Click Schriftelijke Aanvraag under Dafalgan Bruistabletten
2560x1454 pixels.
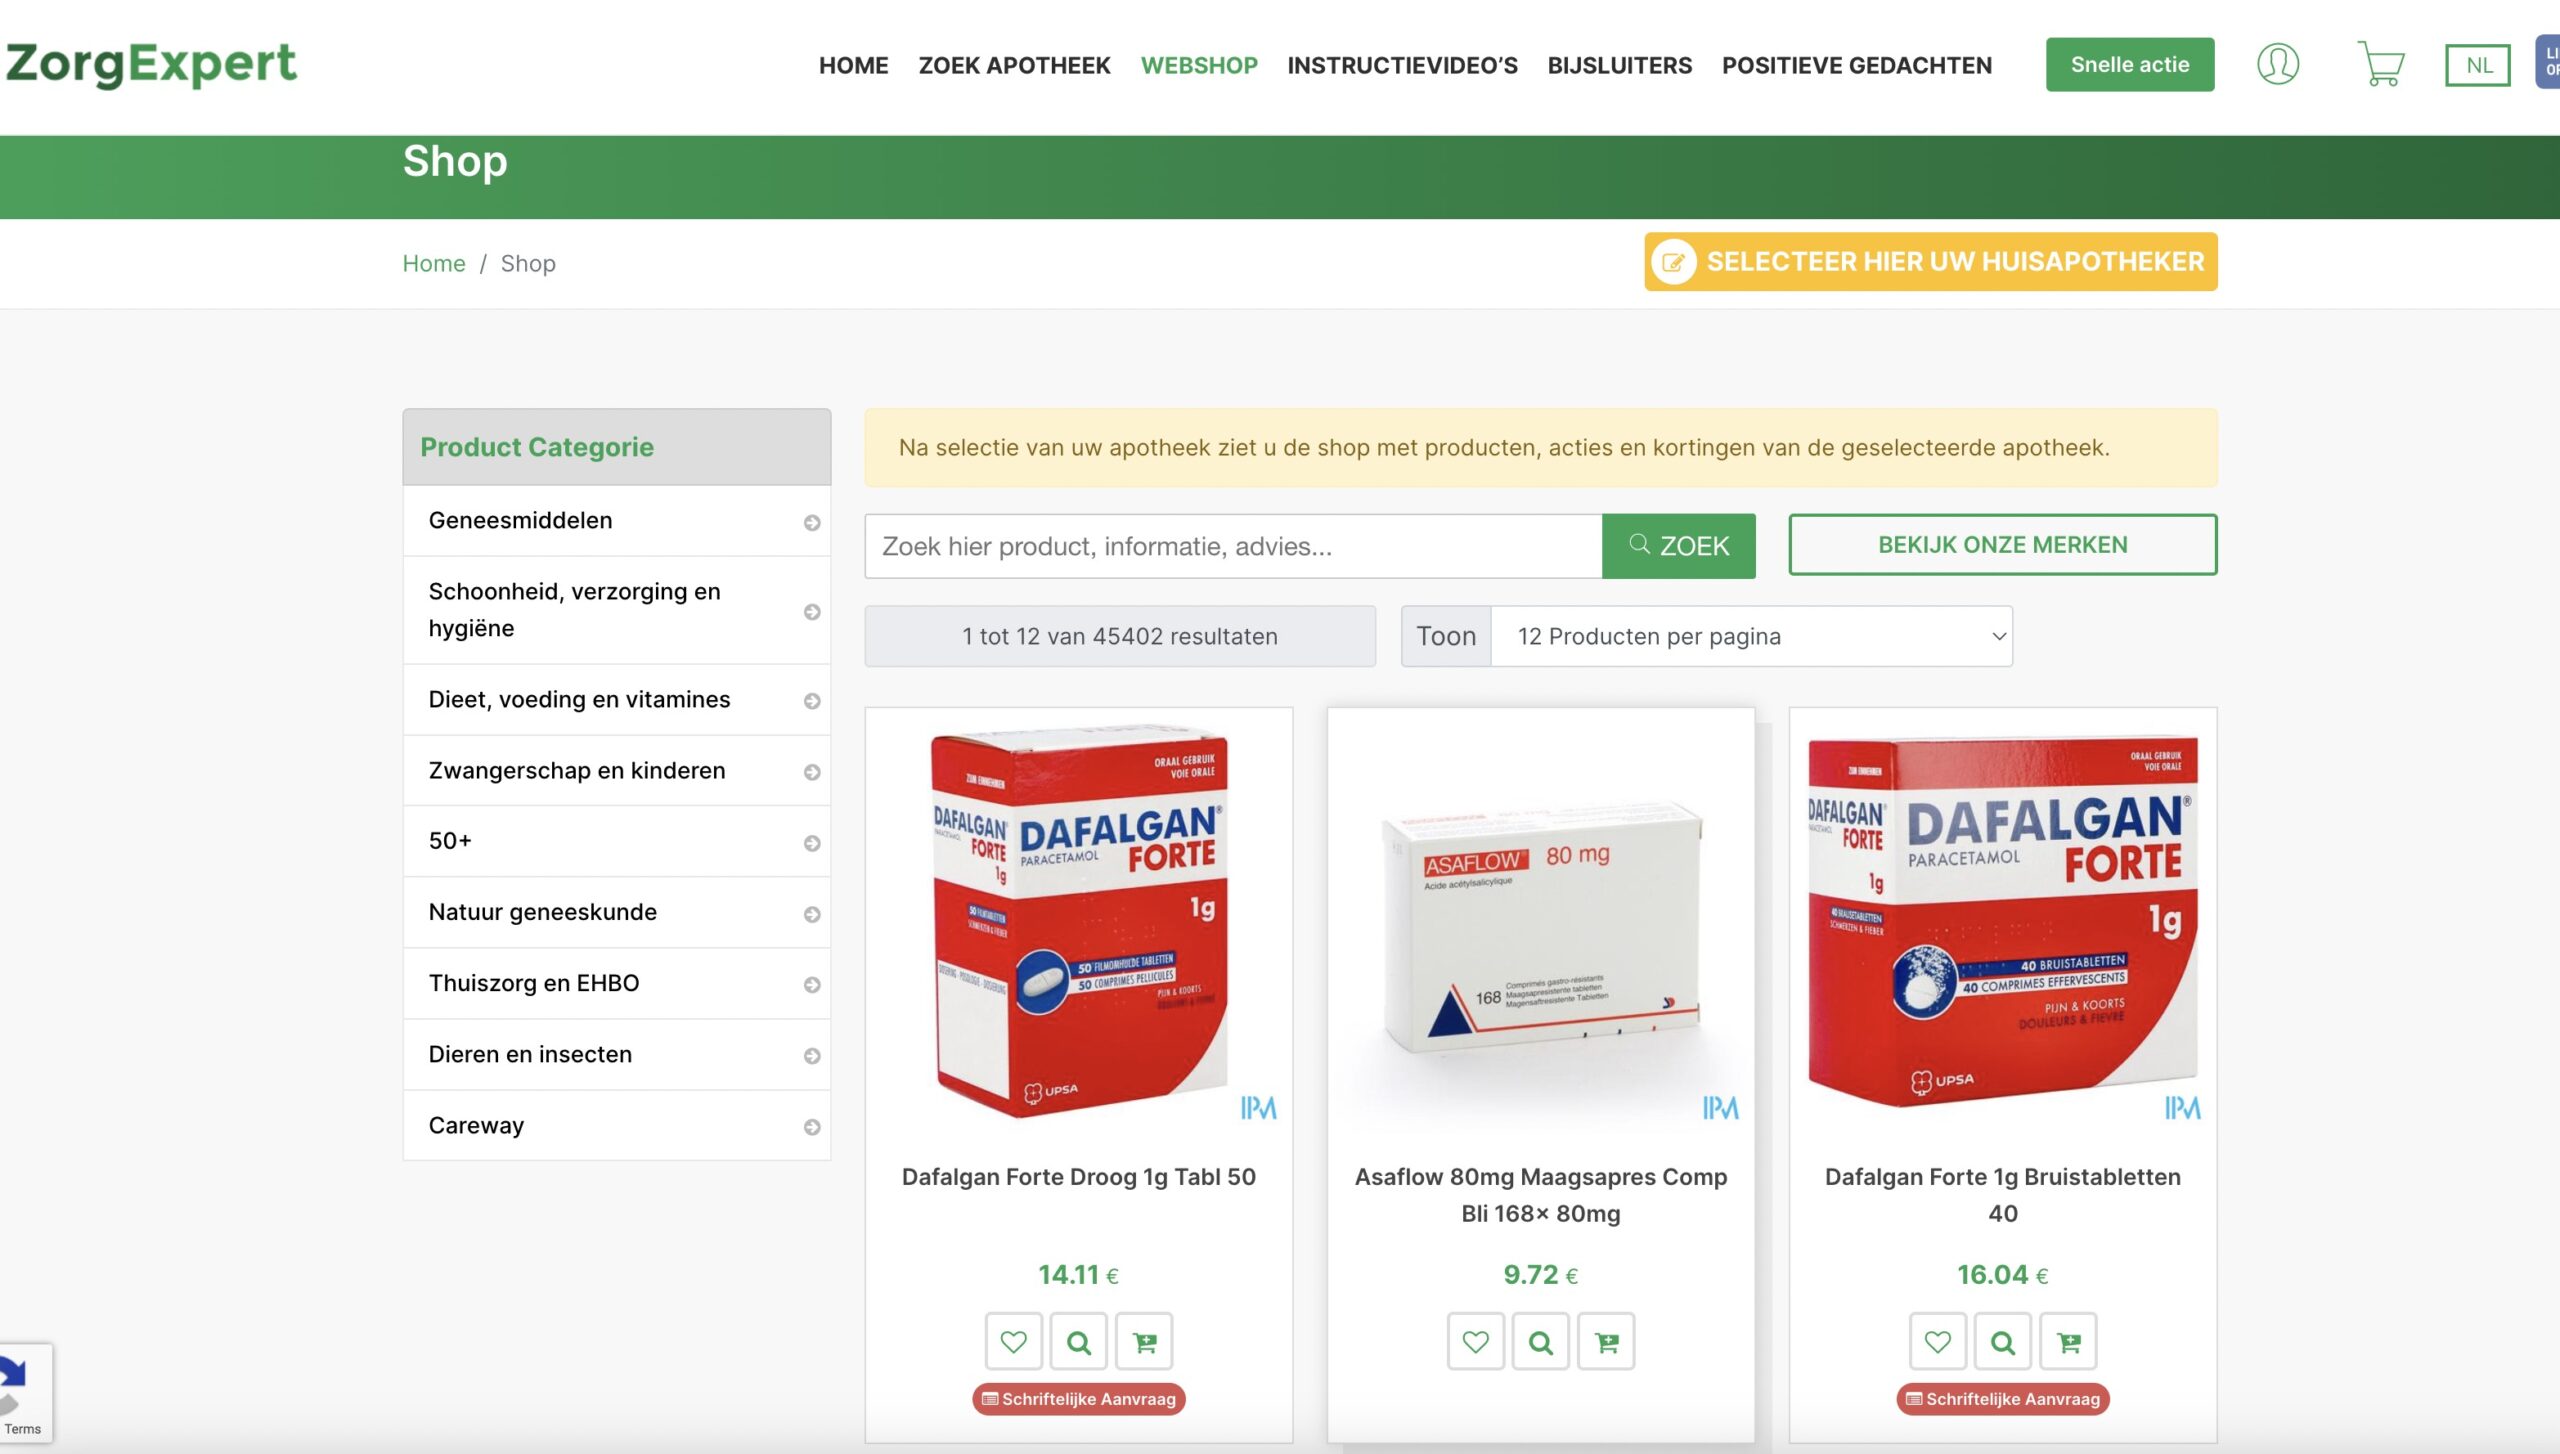2003,1399
